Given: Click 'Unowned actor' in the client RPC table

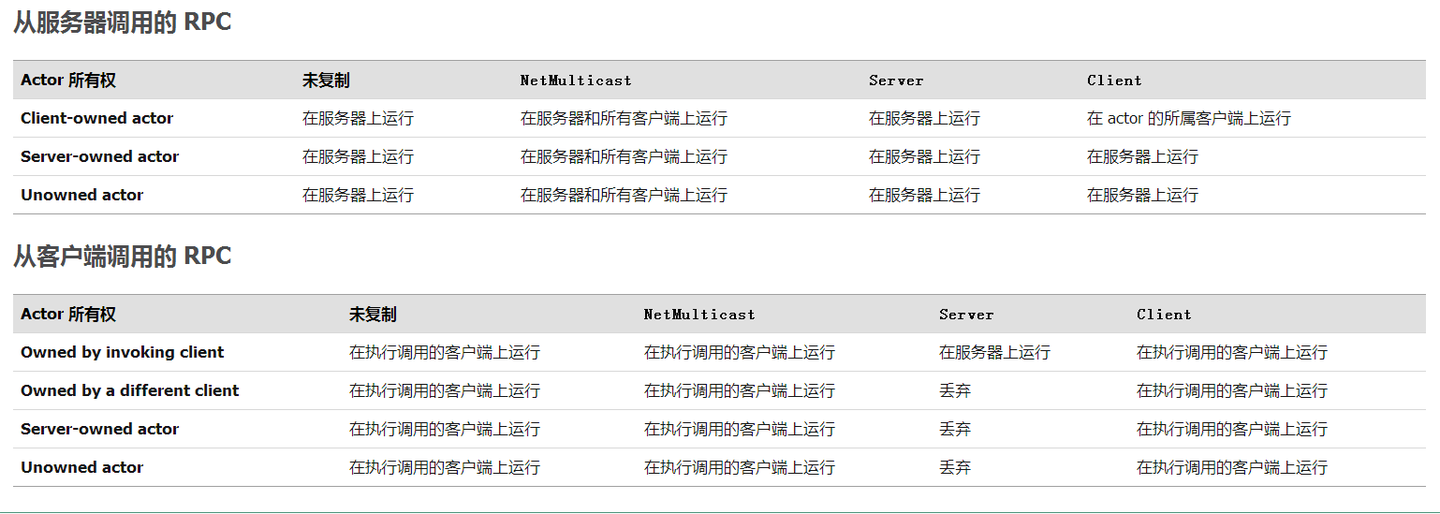Looking at the screenshot, I should (x=82, y=467).
